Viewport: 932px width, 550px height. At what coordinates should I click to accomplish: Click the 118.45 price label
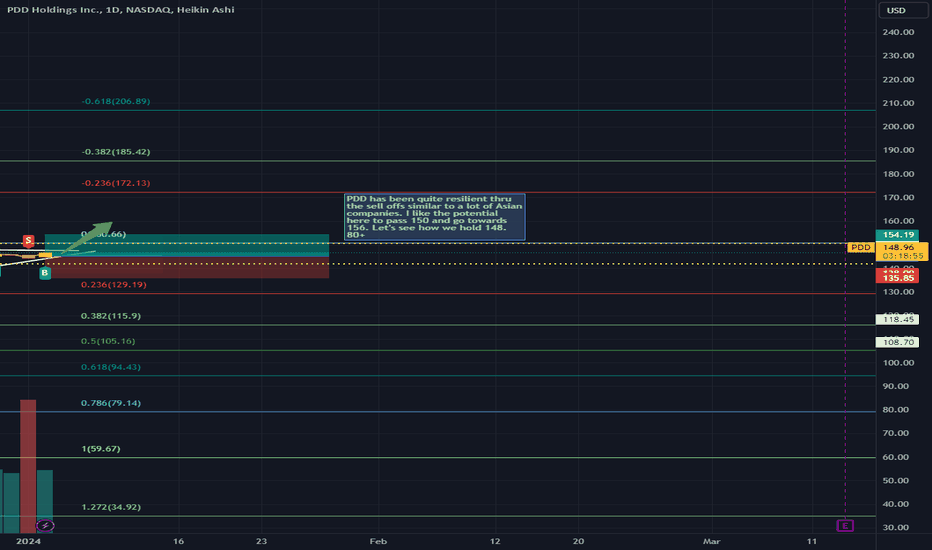898,319
